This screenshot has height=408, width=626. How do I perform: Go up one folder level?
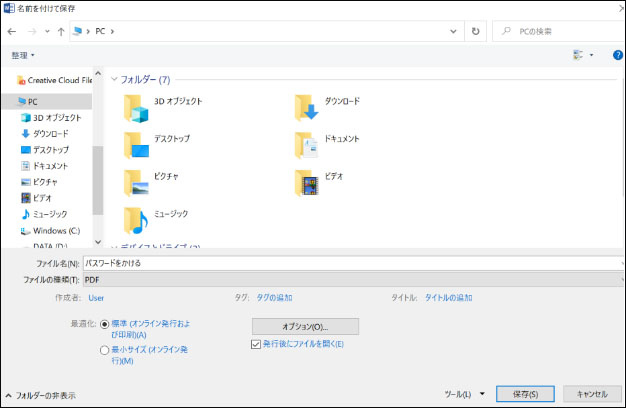pyautogui.click(x=61, y=32)
